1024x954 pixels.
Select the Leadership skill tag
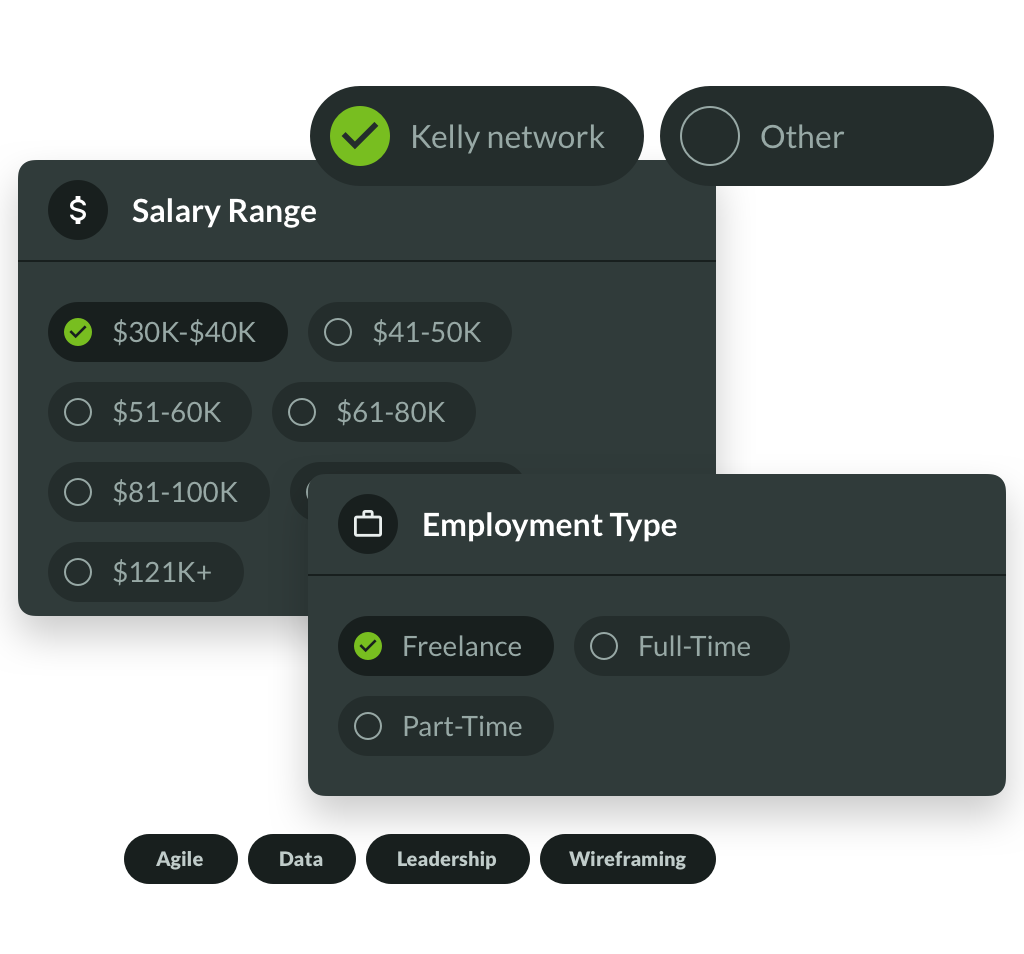point(447,859)
